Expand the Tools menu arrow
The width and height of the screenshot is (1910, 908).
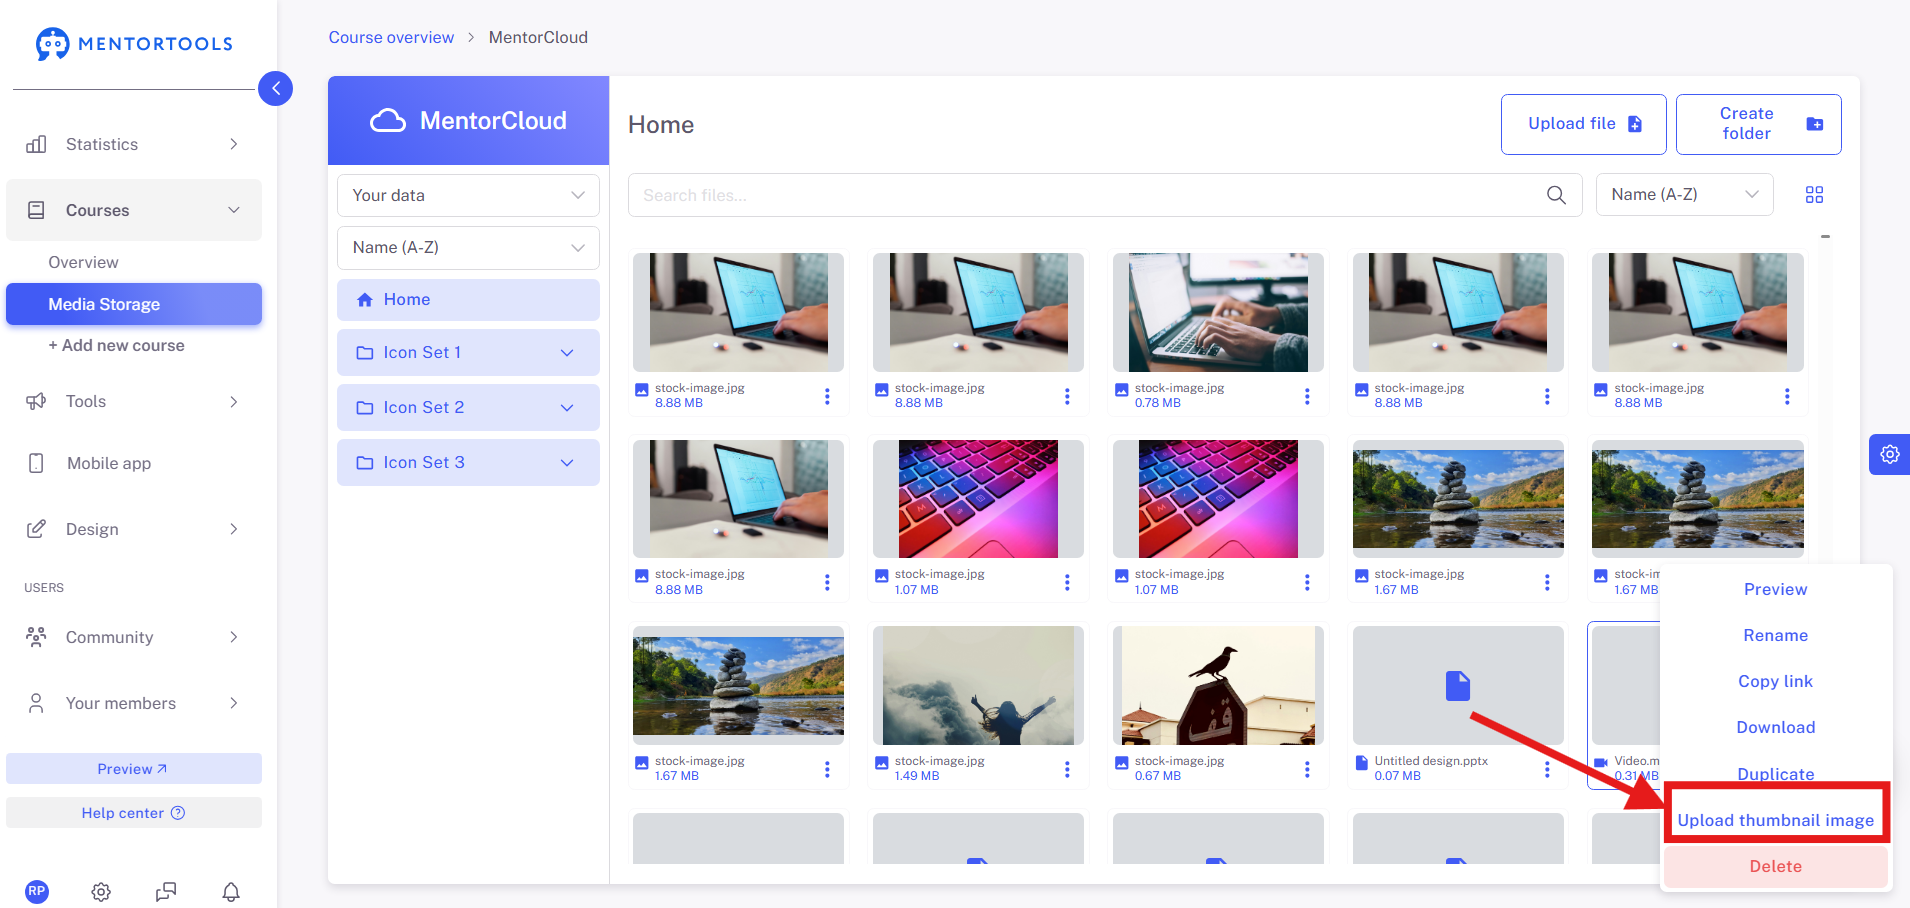(234, 401)
